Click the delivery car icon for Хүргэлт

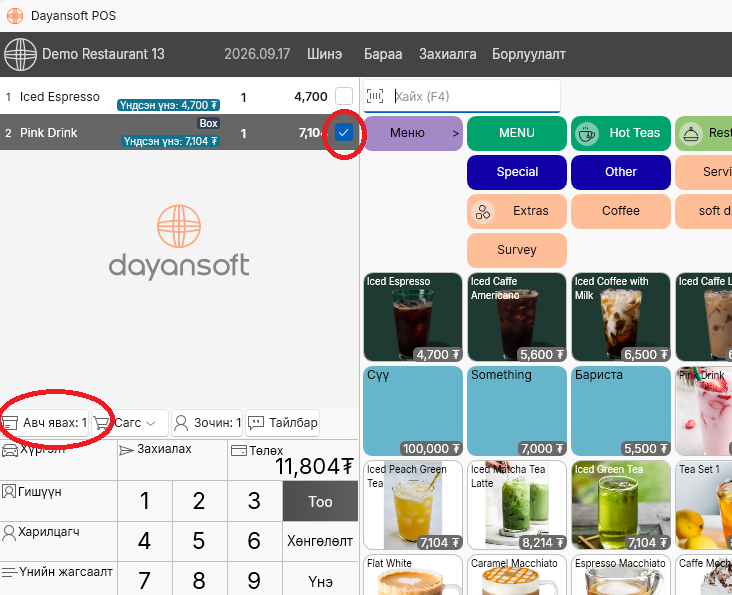pyautogui.click(x=10, y=450)
